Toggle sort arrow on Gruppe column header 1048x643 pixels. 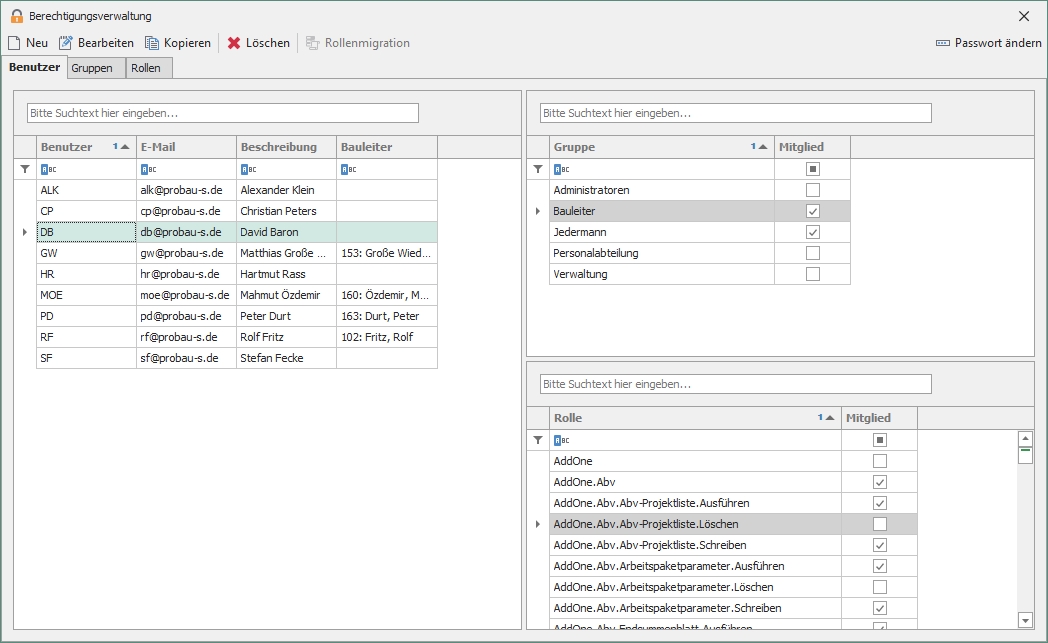762,147
